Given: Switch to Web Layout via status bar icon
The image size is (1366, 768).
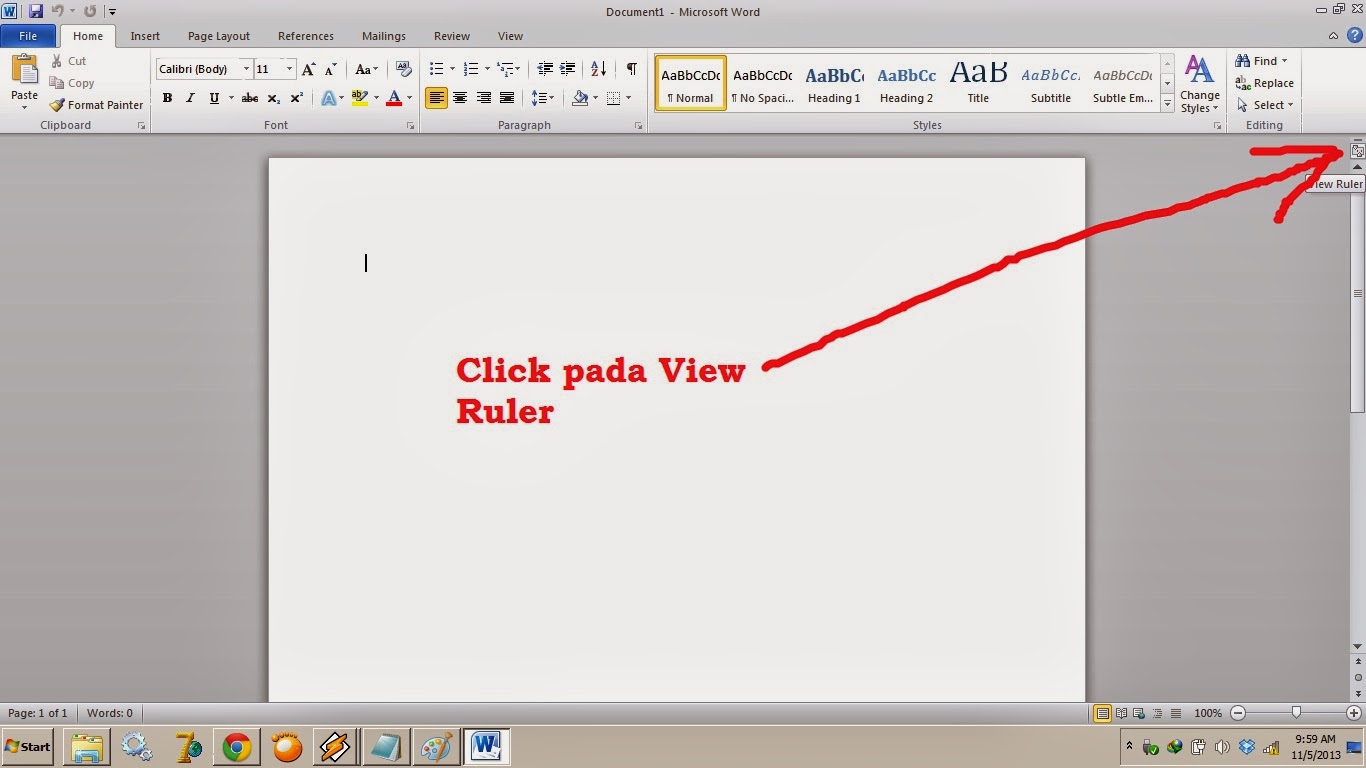Looking at the screenshot, I should tap(1136, 713).
